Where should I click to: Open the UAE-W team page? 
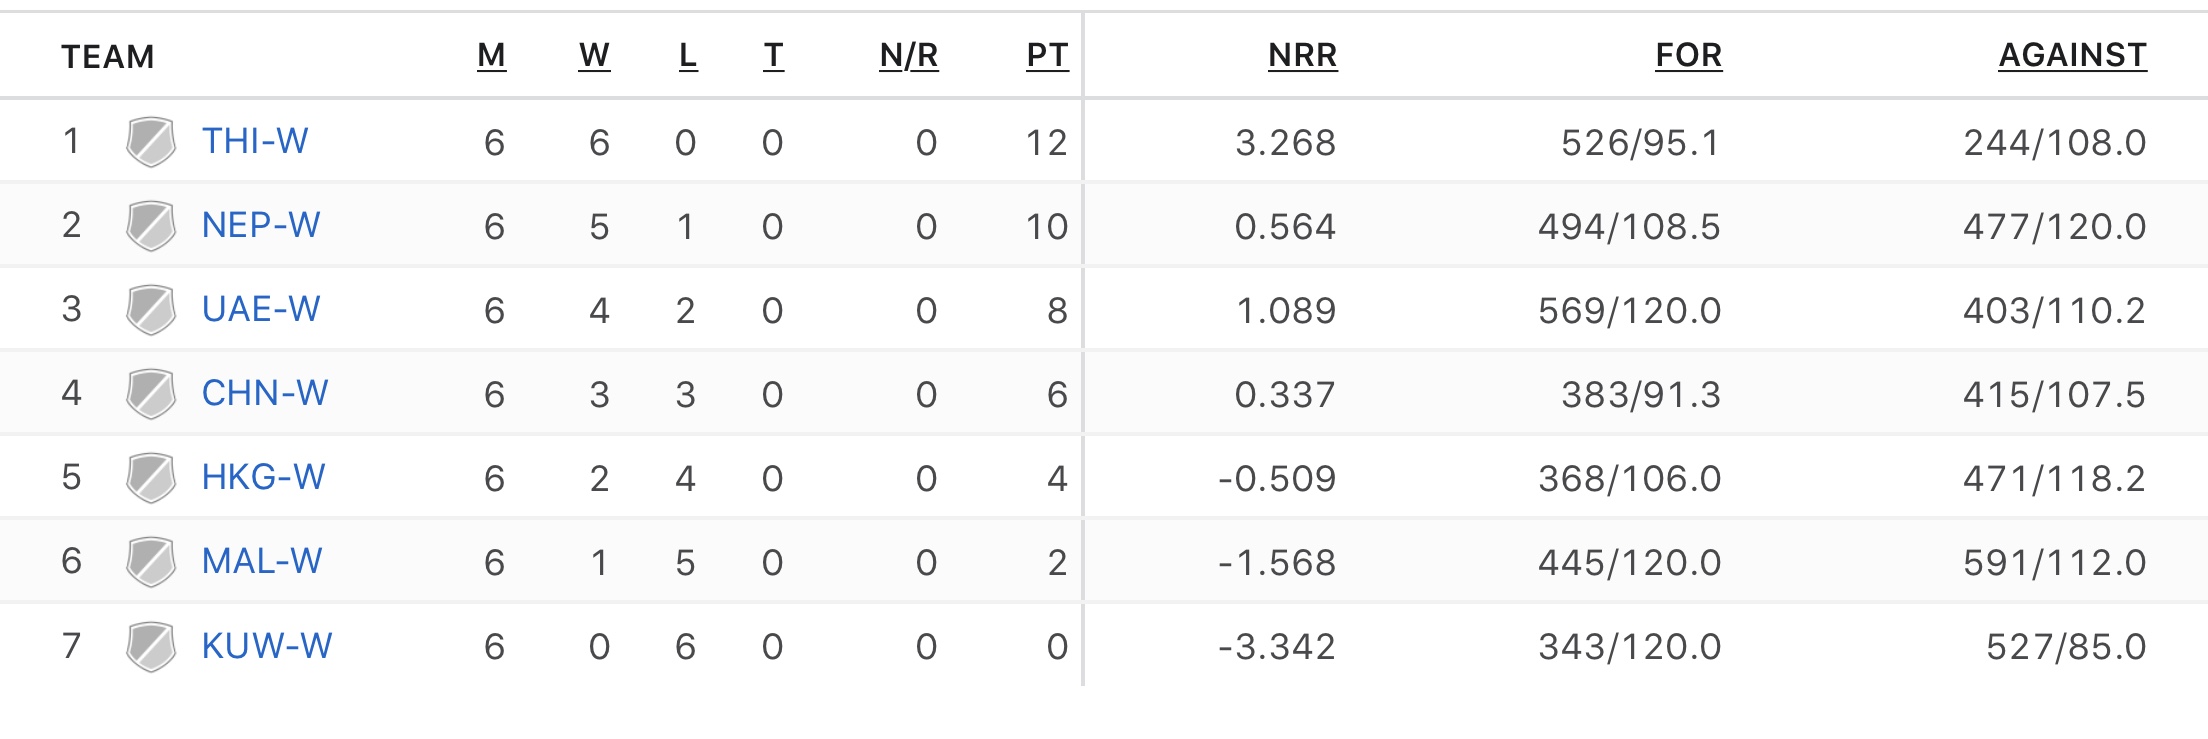(261, 310)
